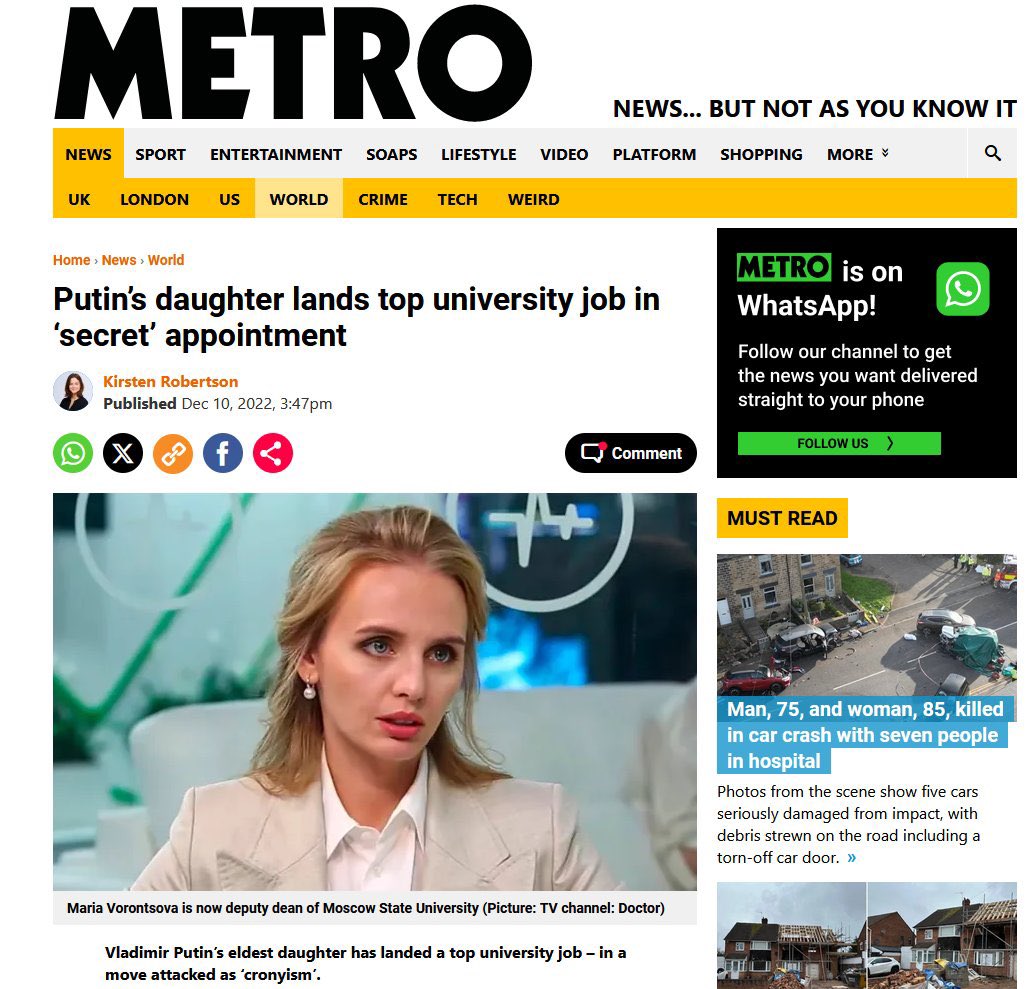Viewport: 1026px width, 989px height.
Task: Share article on X icon
Action: 123,453
